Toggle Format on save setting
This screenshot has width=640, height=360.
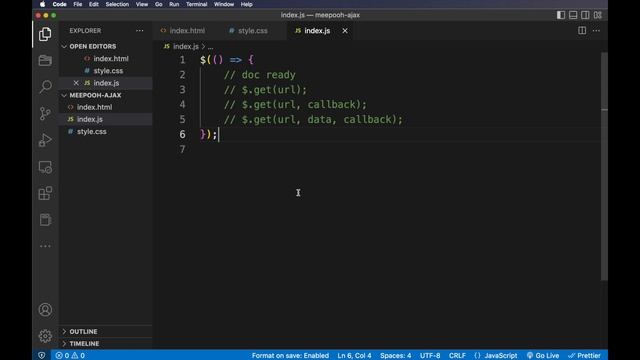click(290, 356)
